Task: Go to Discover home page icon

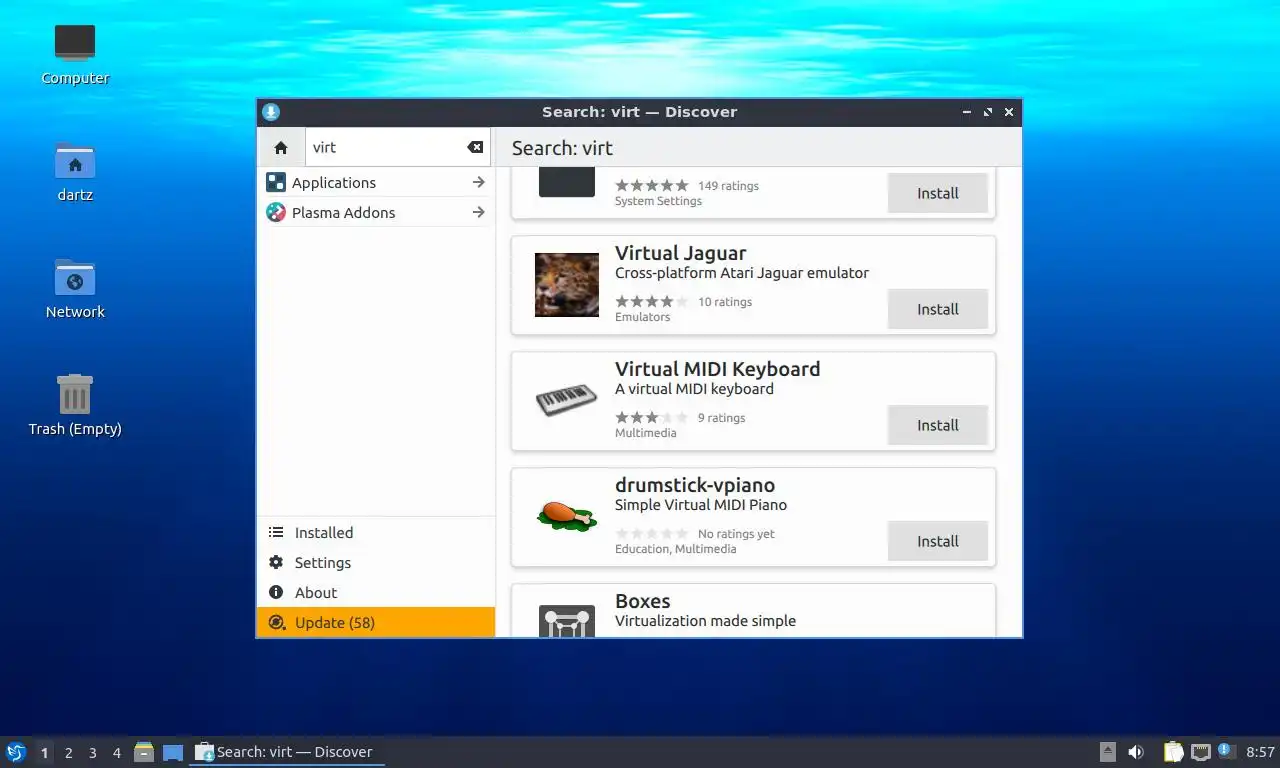Action: pyautogui.click(x=281, y=147)
